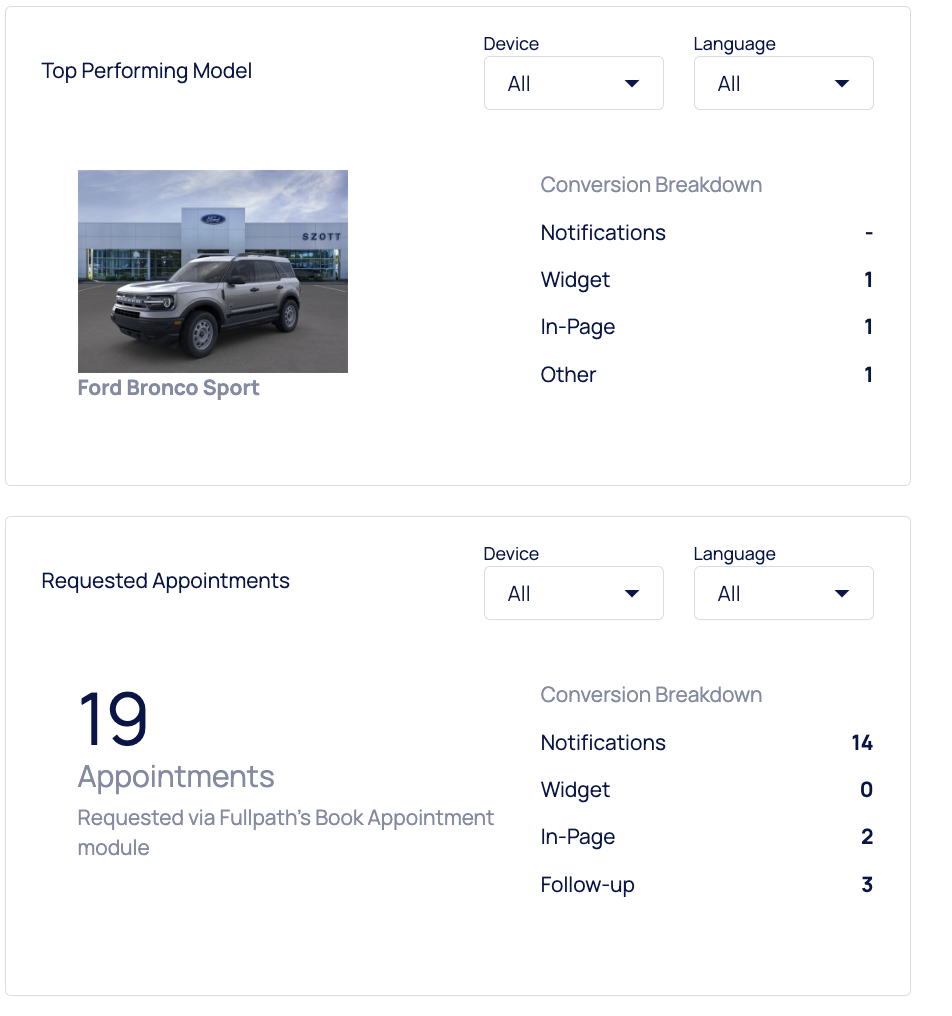Screen dimensions: 952x1016
Task: Expand the Device filter for Requested Appointments
Action: click(x=573, y=593)
